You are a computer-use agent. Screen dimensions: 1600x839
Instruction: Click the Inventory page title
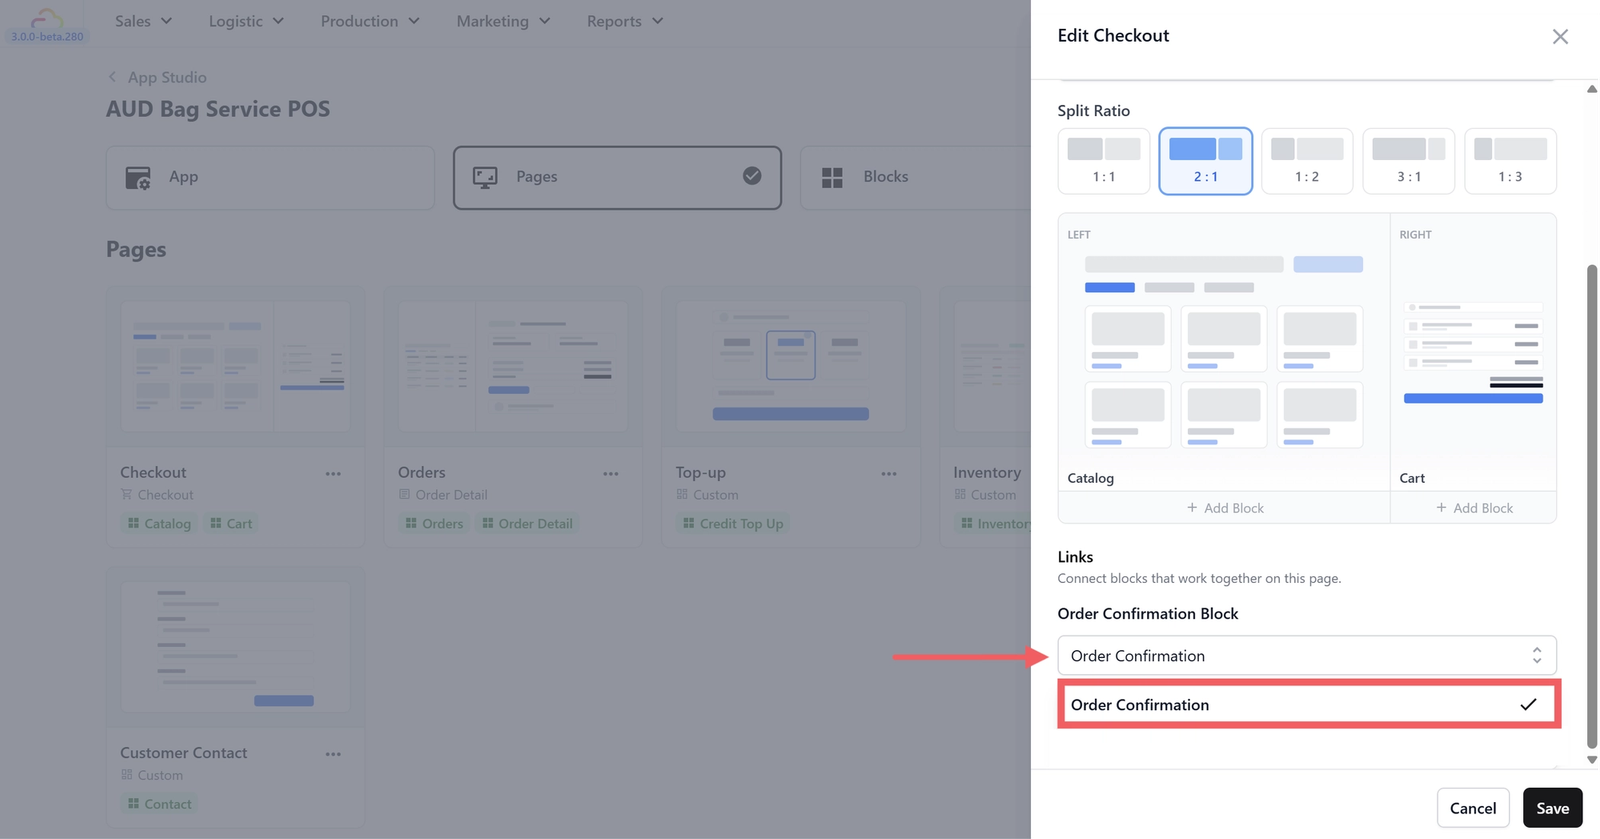point(987,472)
